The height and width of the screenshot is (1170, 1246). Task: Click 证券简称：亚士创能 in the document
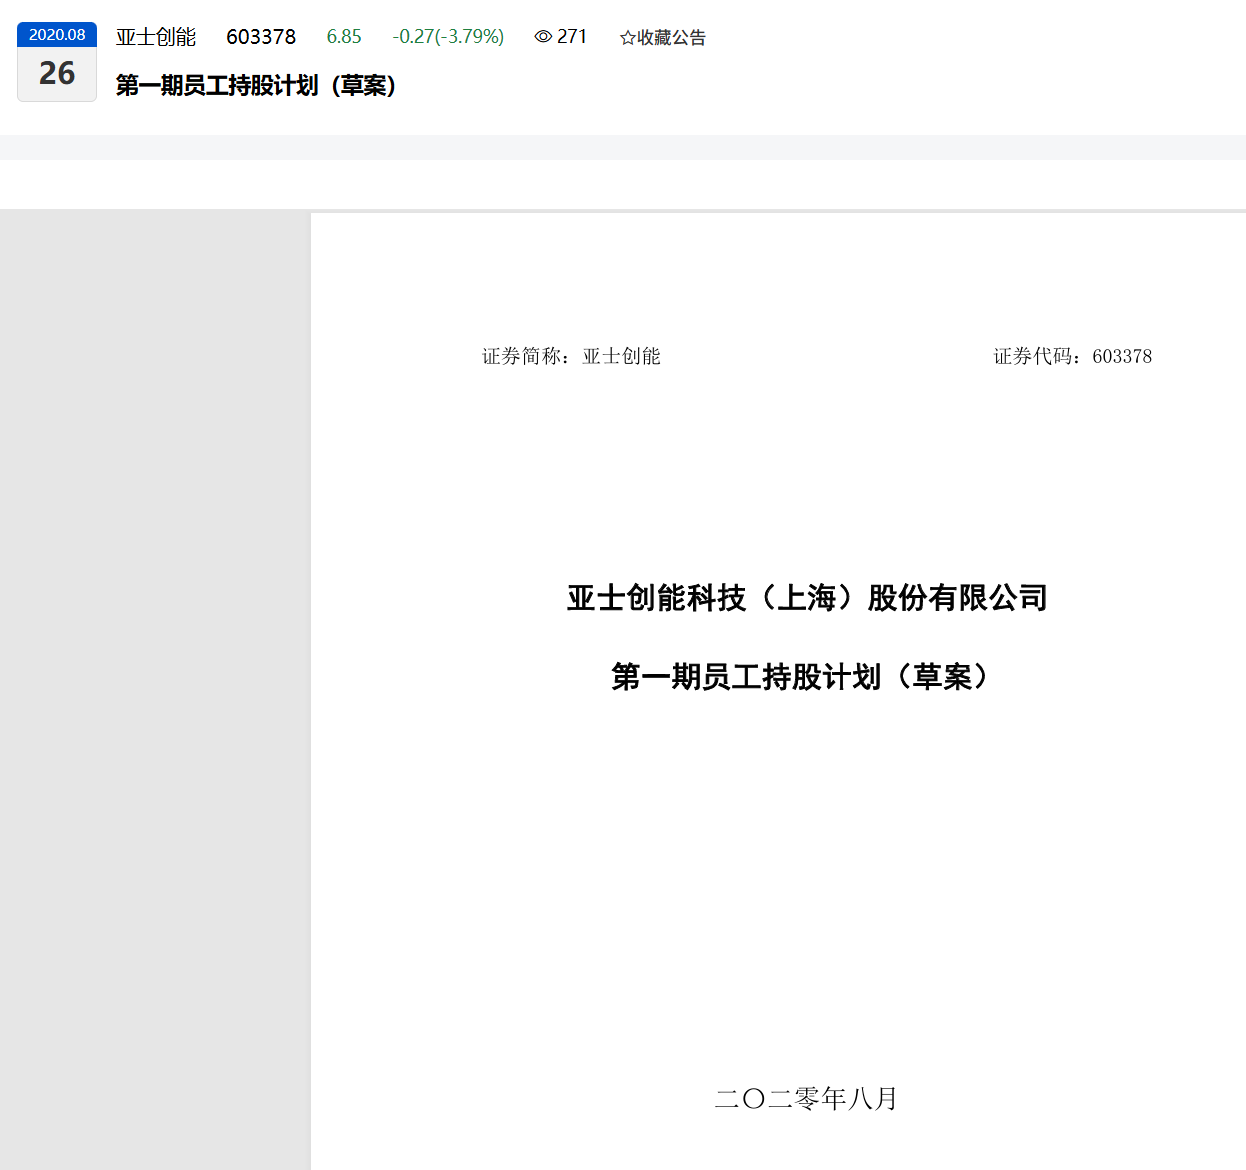coord(571,357)
